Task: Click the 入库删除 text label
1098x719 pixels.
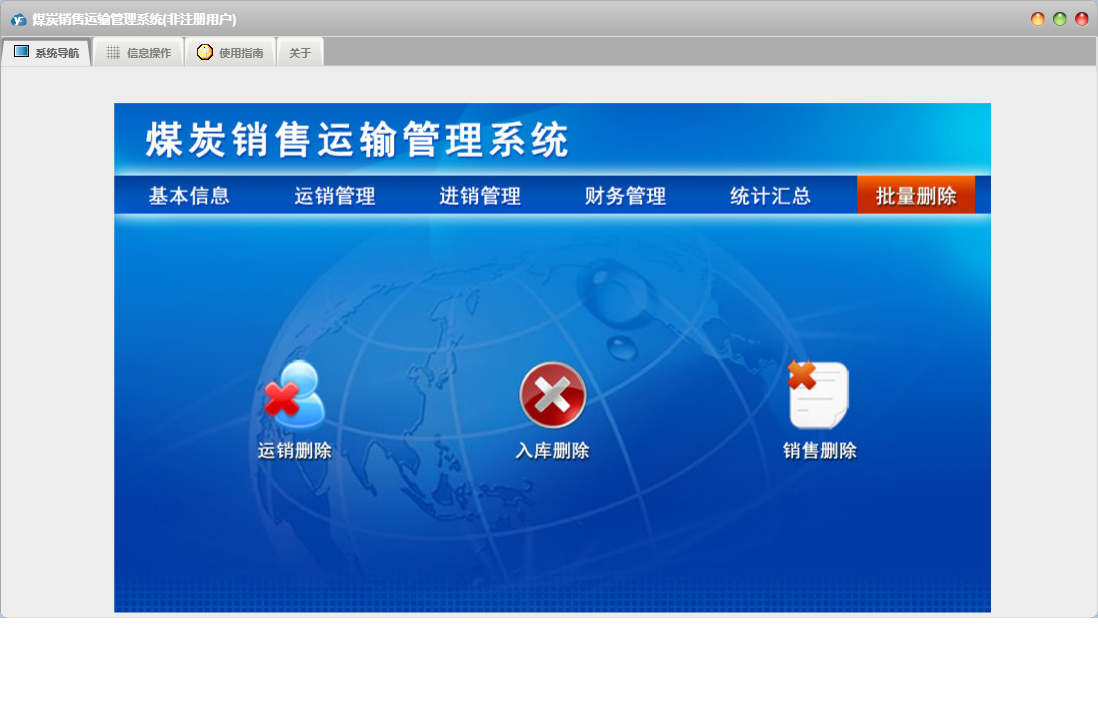Action: 553,451
